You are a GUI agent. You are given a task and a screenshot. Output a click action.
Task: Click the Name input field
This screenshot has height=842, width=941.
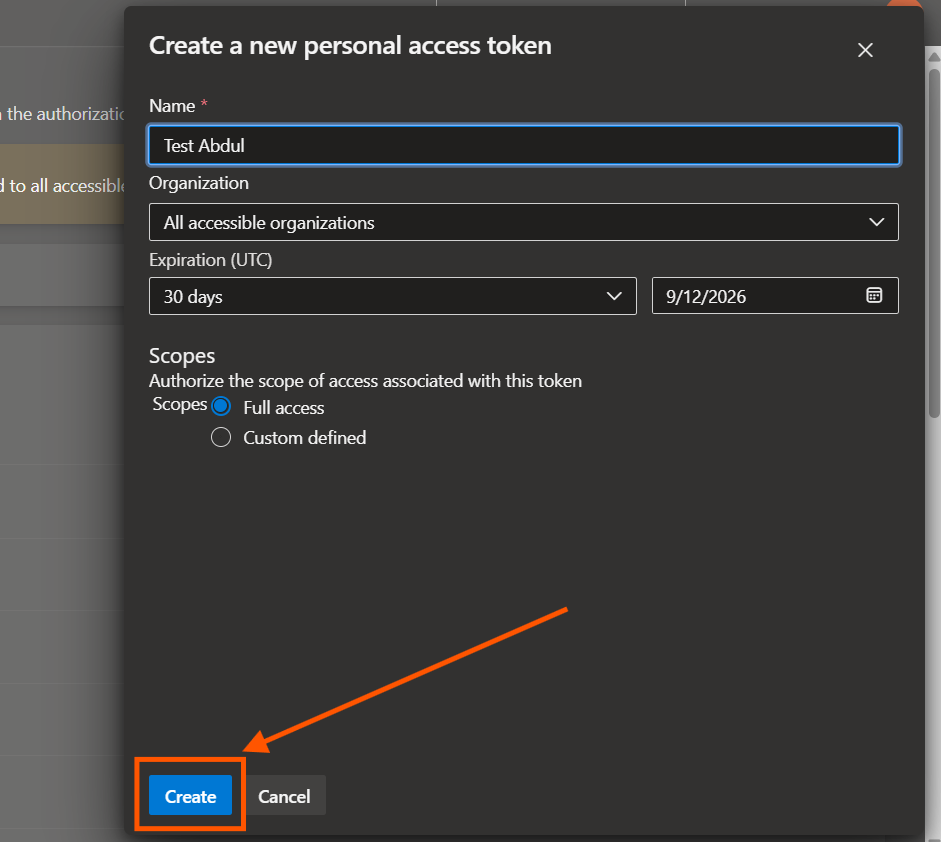point(523,145)
